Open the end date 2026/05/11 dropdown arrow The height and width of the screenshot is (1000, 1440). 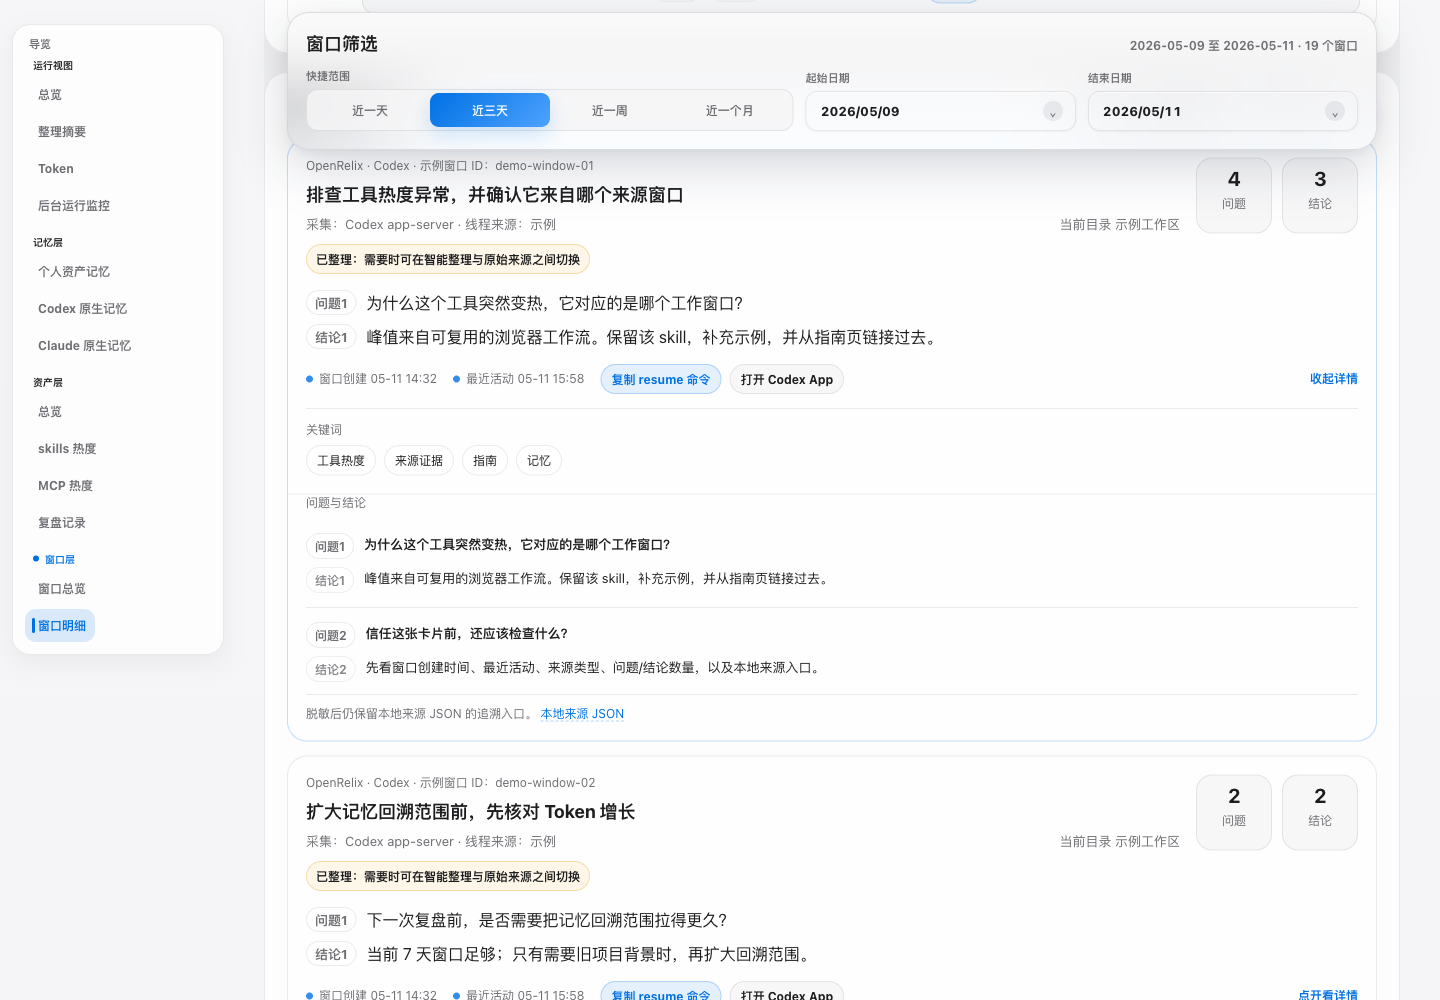[x=1334, y=112]
